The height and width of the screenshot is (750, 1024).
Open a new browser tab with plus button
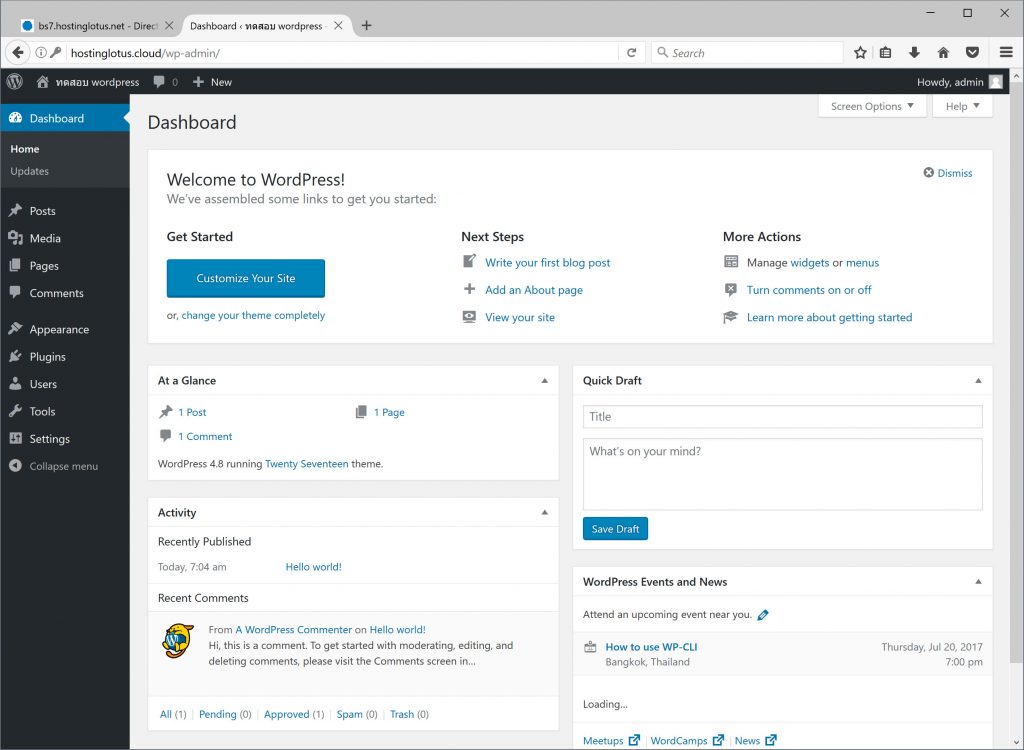(x=366, y=25)
